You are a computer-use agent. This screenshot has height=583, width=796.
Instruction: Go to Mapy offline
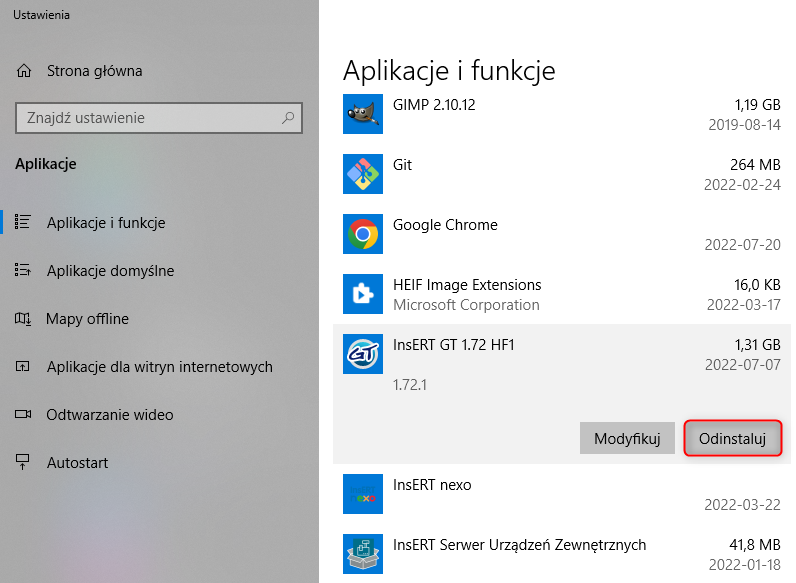click(x=87, y=318)
